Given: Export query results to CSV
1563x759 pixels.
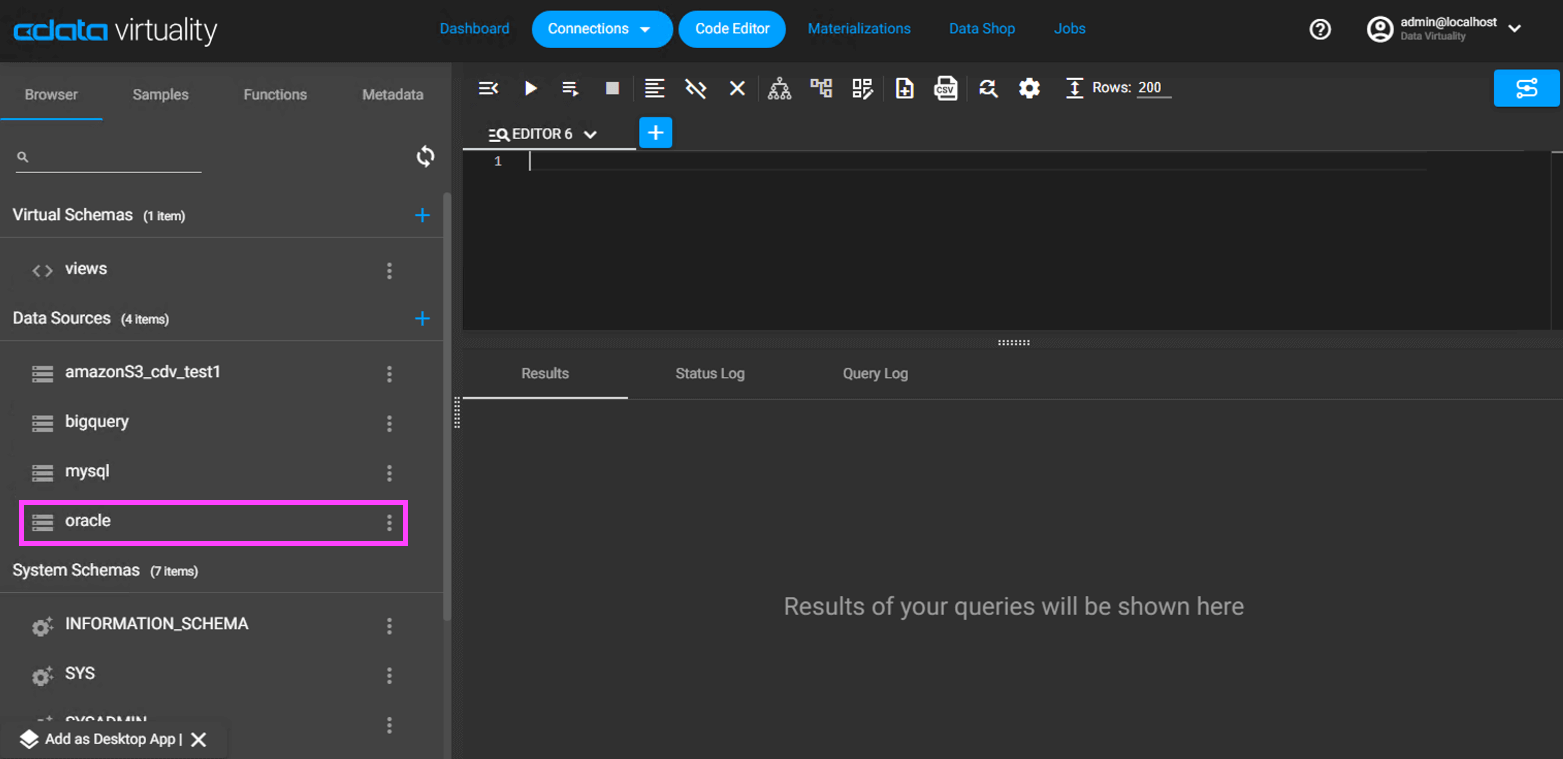Looking at the screenshot, I should 945,88.
